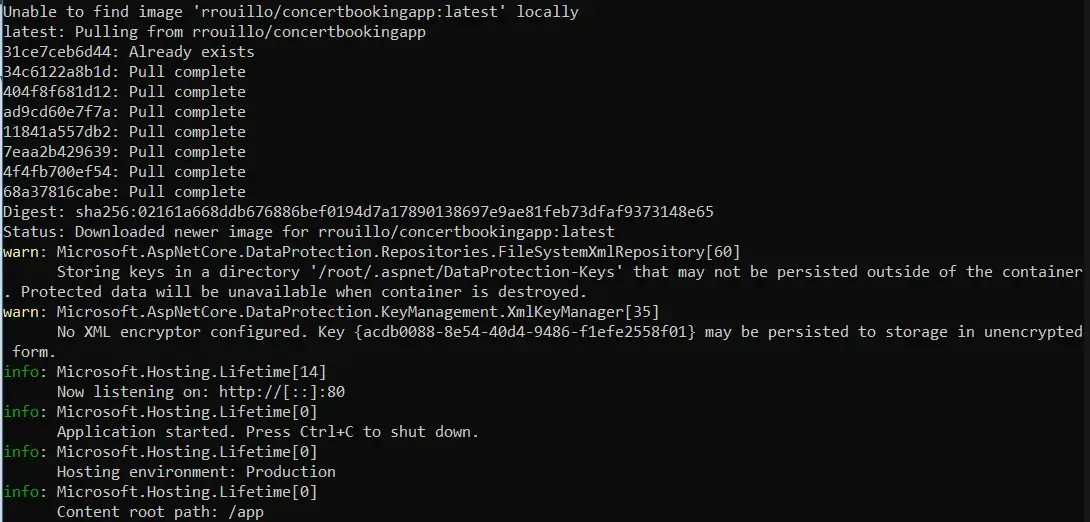
Task: Click the 404f8f681d12 Pull complete line
Action: click(124, 92)
